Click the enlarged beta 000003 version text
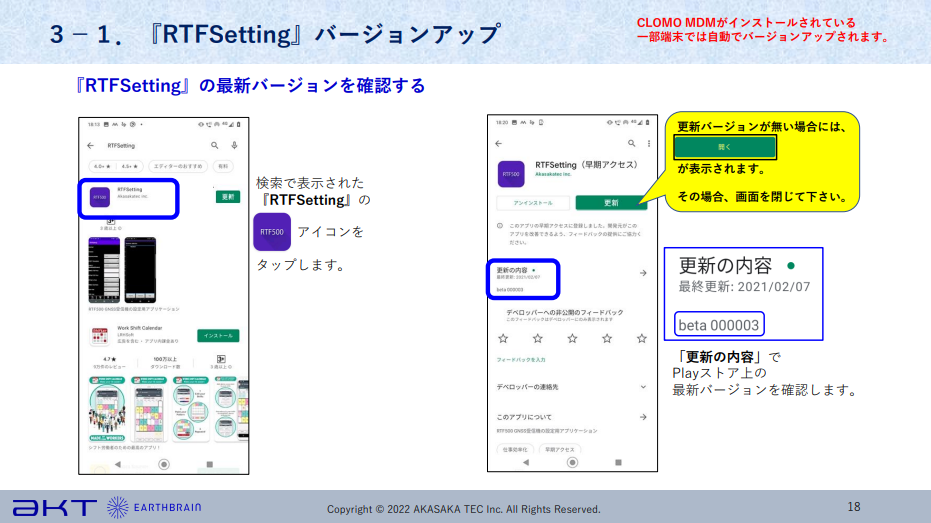Image resolution: width=931 pixels, height=523 pixels. (x=718, y=325)
